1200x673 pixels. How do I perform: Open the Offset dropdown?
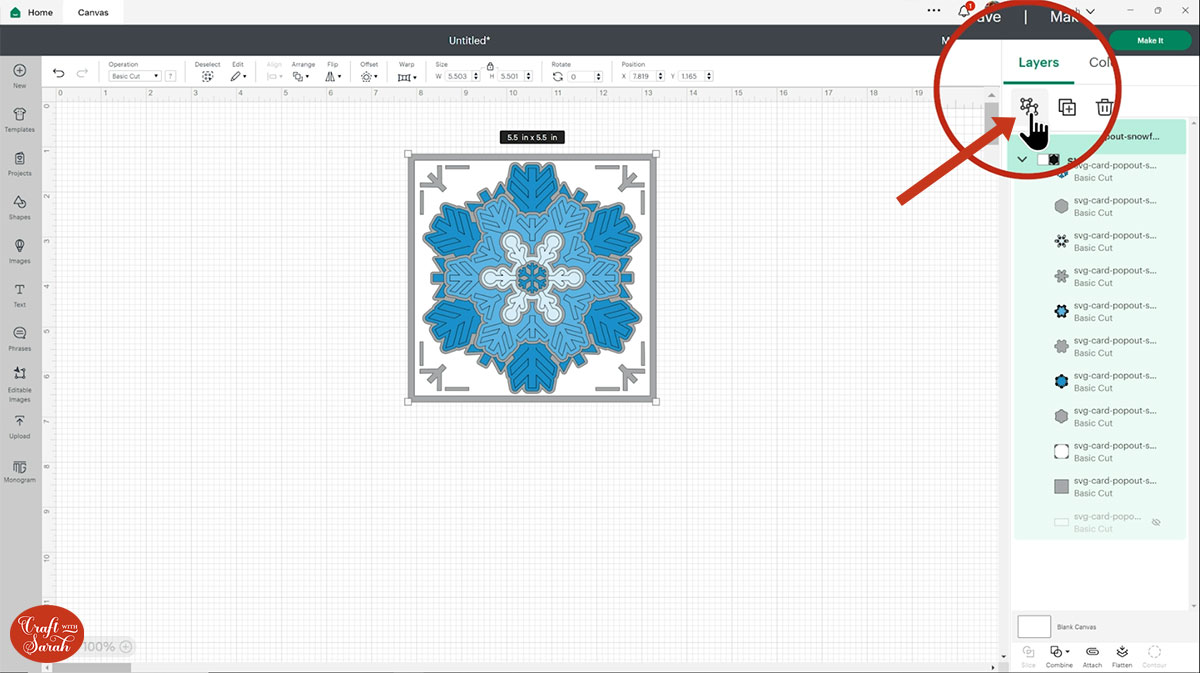click(x=369, y=76)
